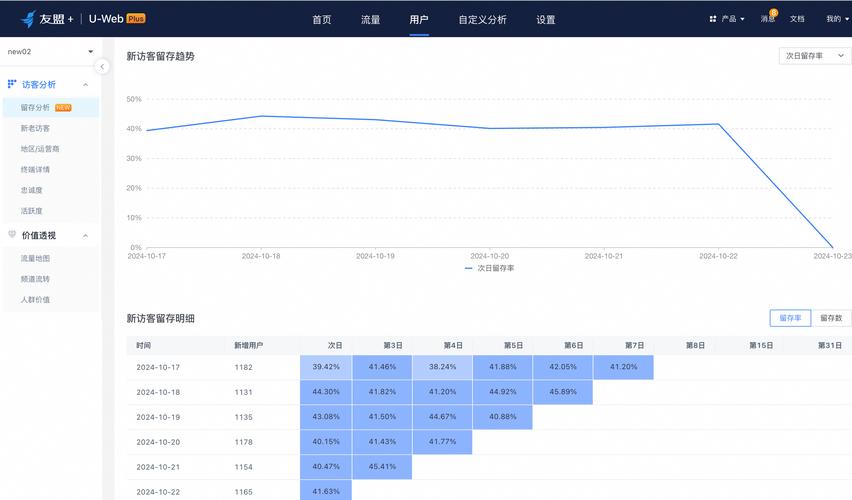The width and height of the screenshot is (852, 500).
Task: Open 消息 notifications with badge
Action: 768,17
